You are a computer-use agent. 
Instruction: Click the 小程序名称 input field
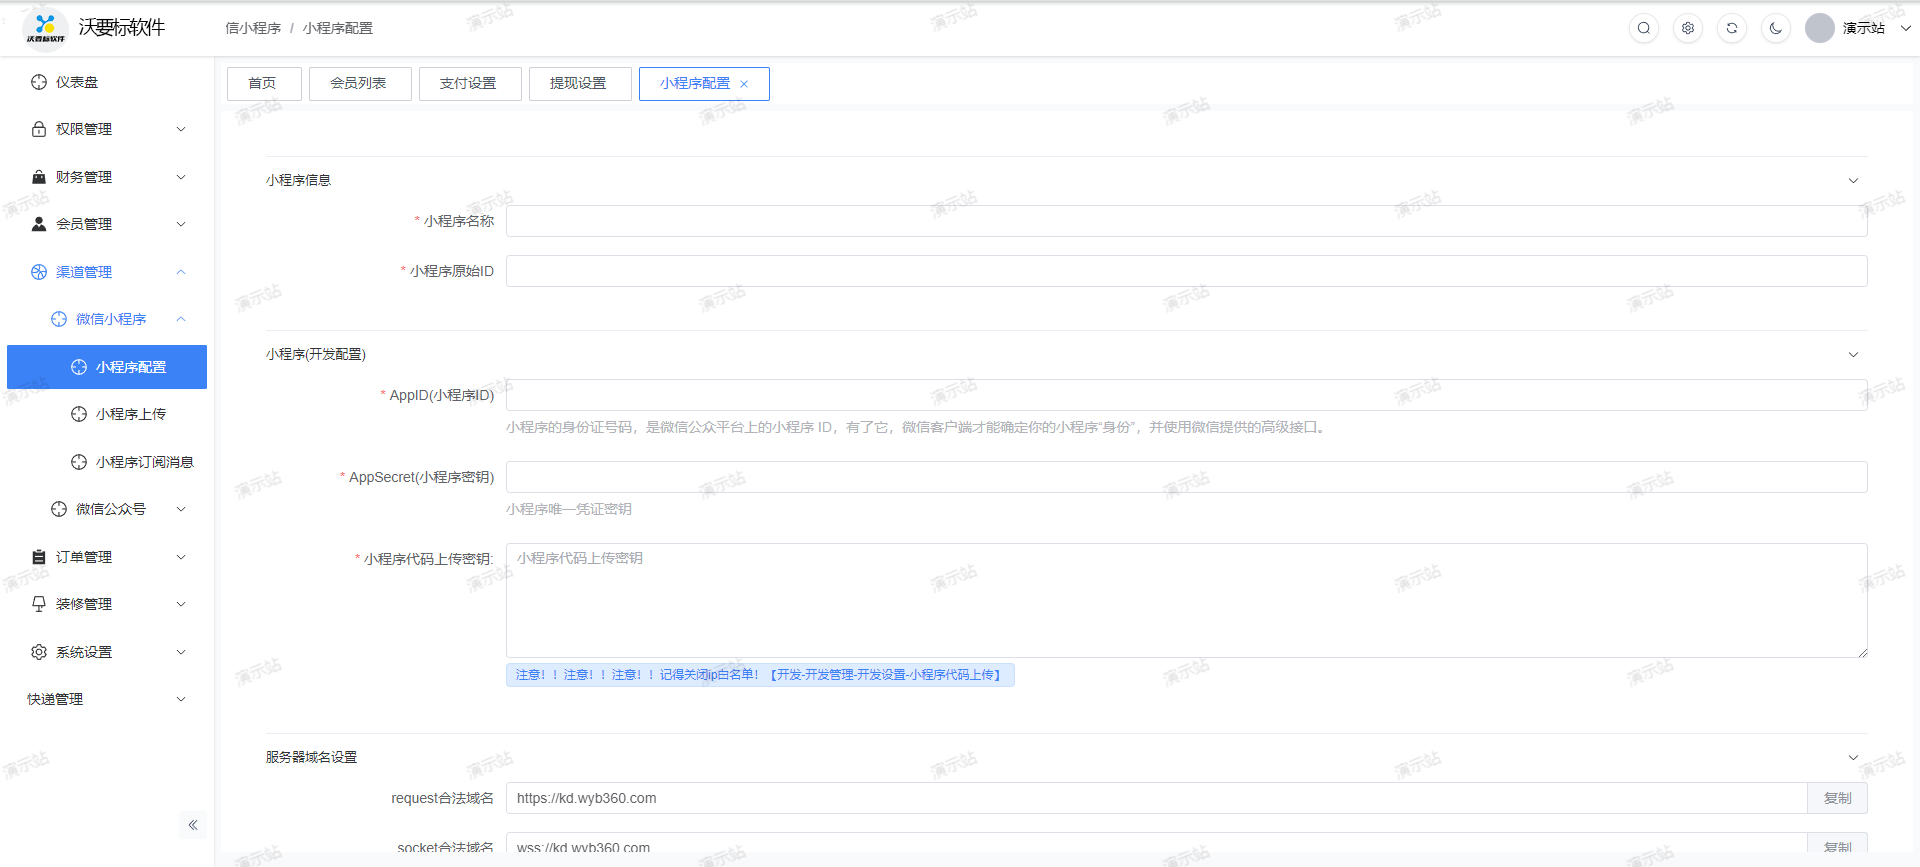coord(1186,221)
